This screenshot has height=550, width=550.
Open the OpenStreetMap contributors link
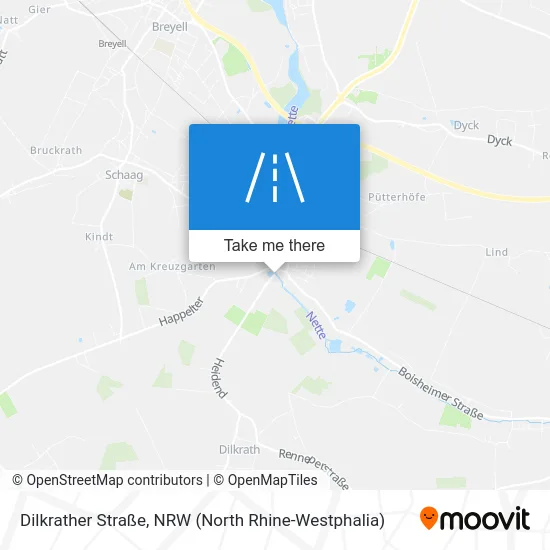107,480
